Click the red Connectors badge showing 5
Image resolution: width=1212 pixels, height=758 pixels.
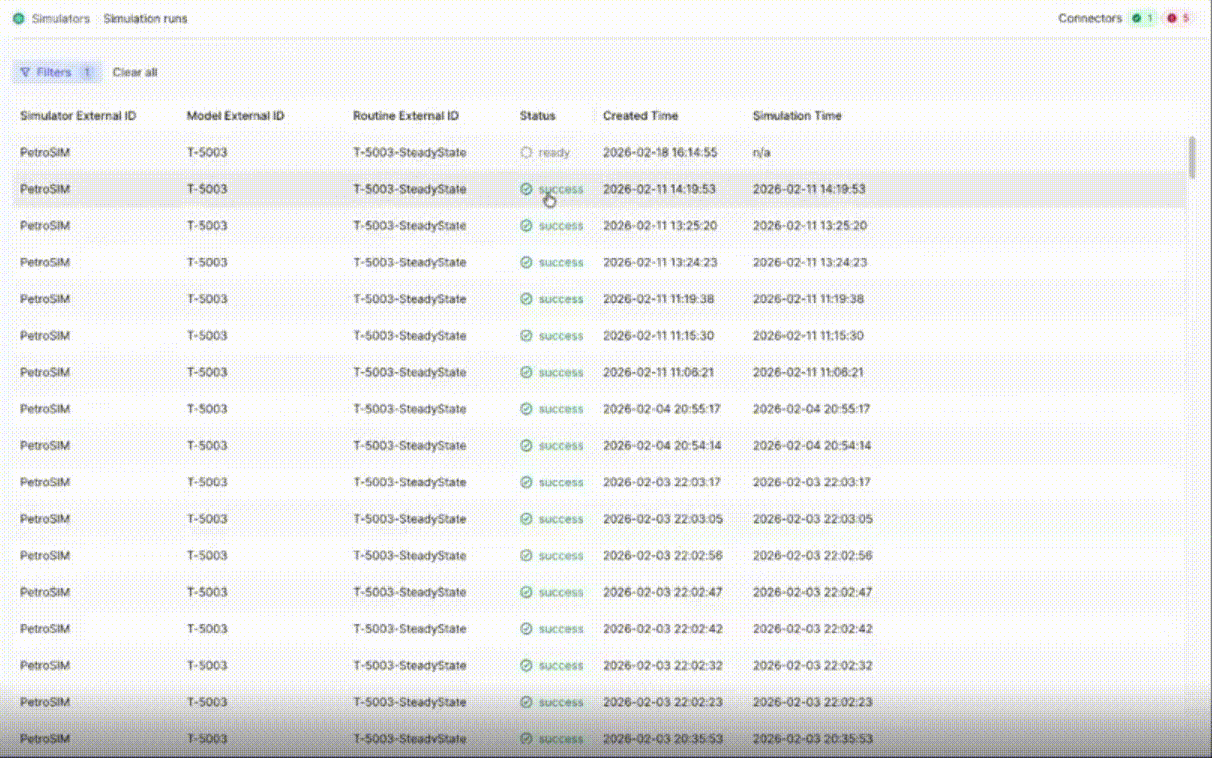pyautogui.click(x=1178, y=18)
